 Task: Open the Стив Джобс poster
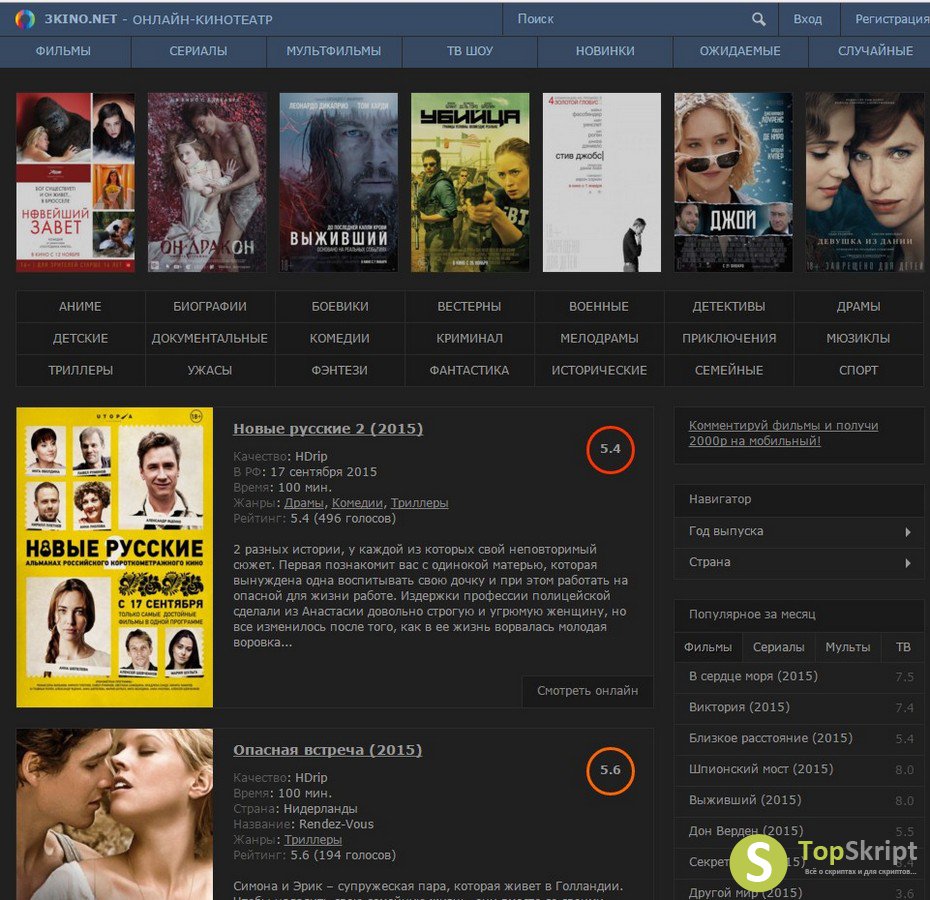tap(602, 182)
